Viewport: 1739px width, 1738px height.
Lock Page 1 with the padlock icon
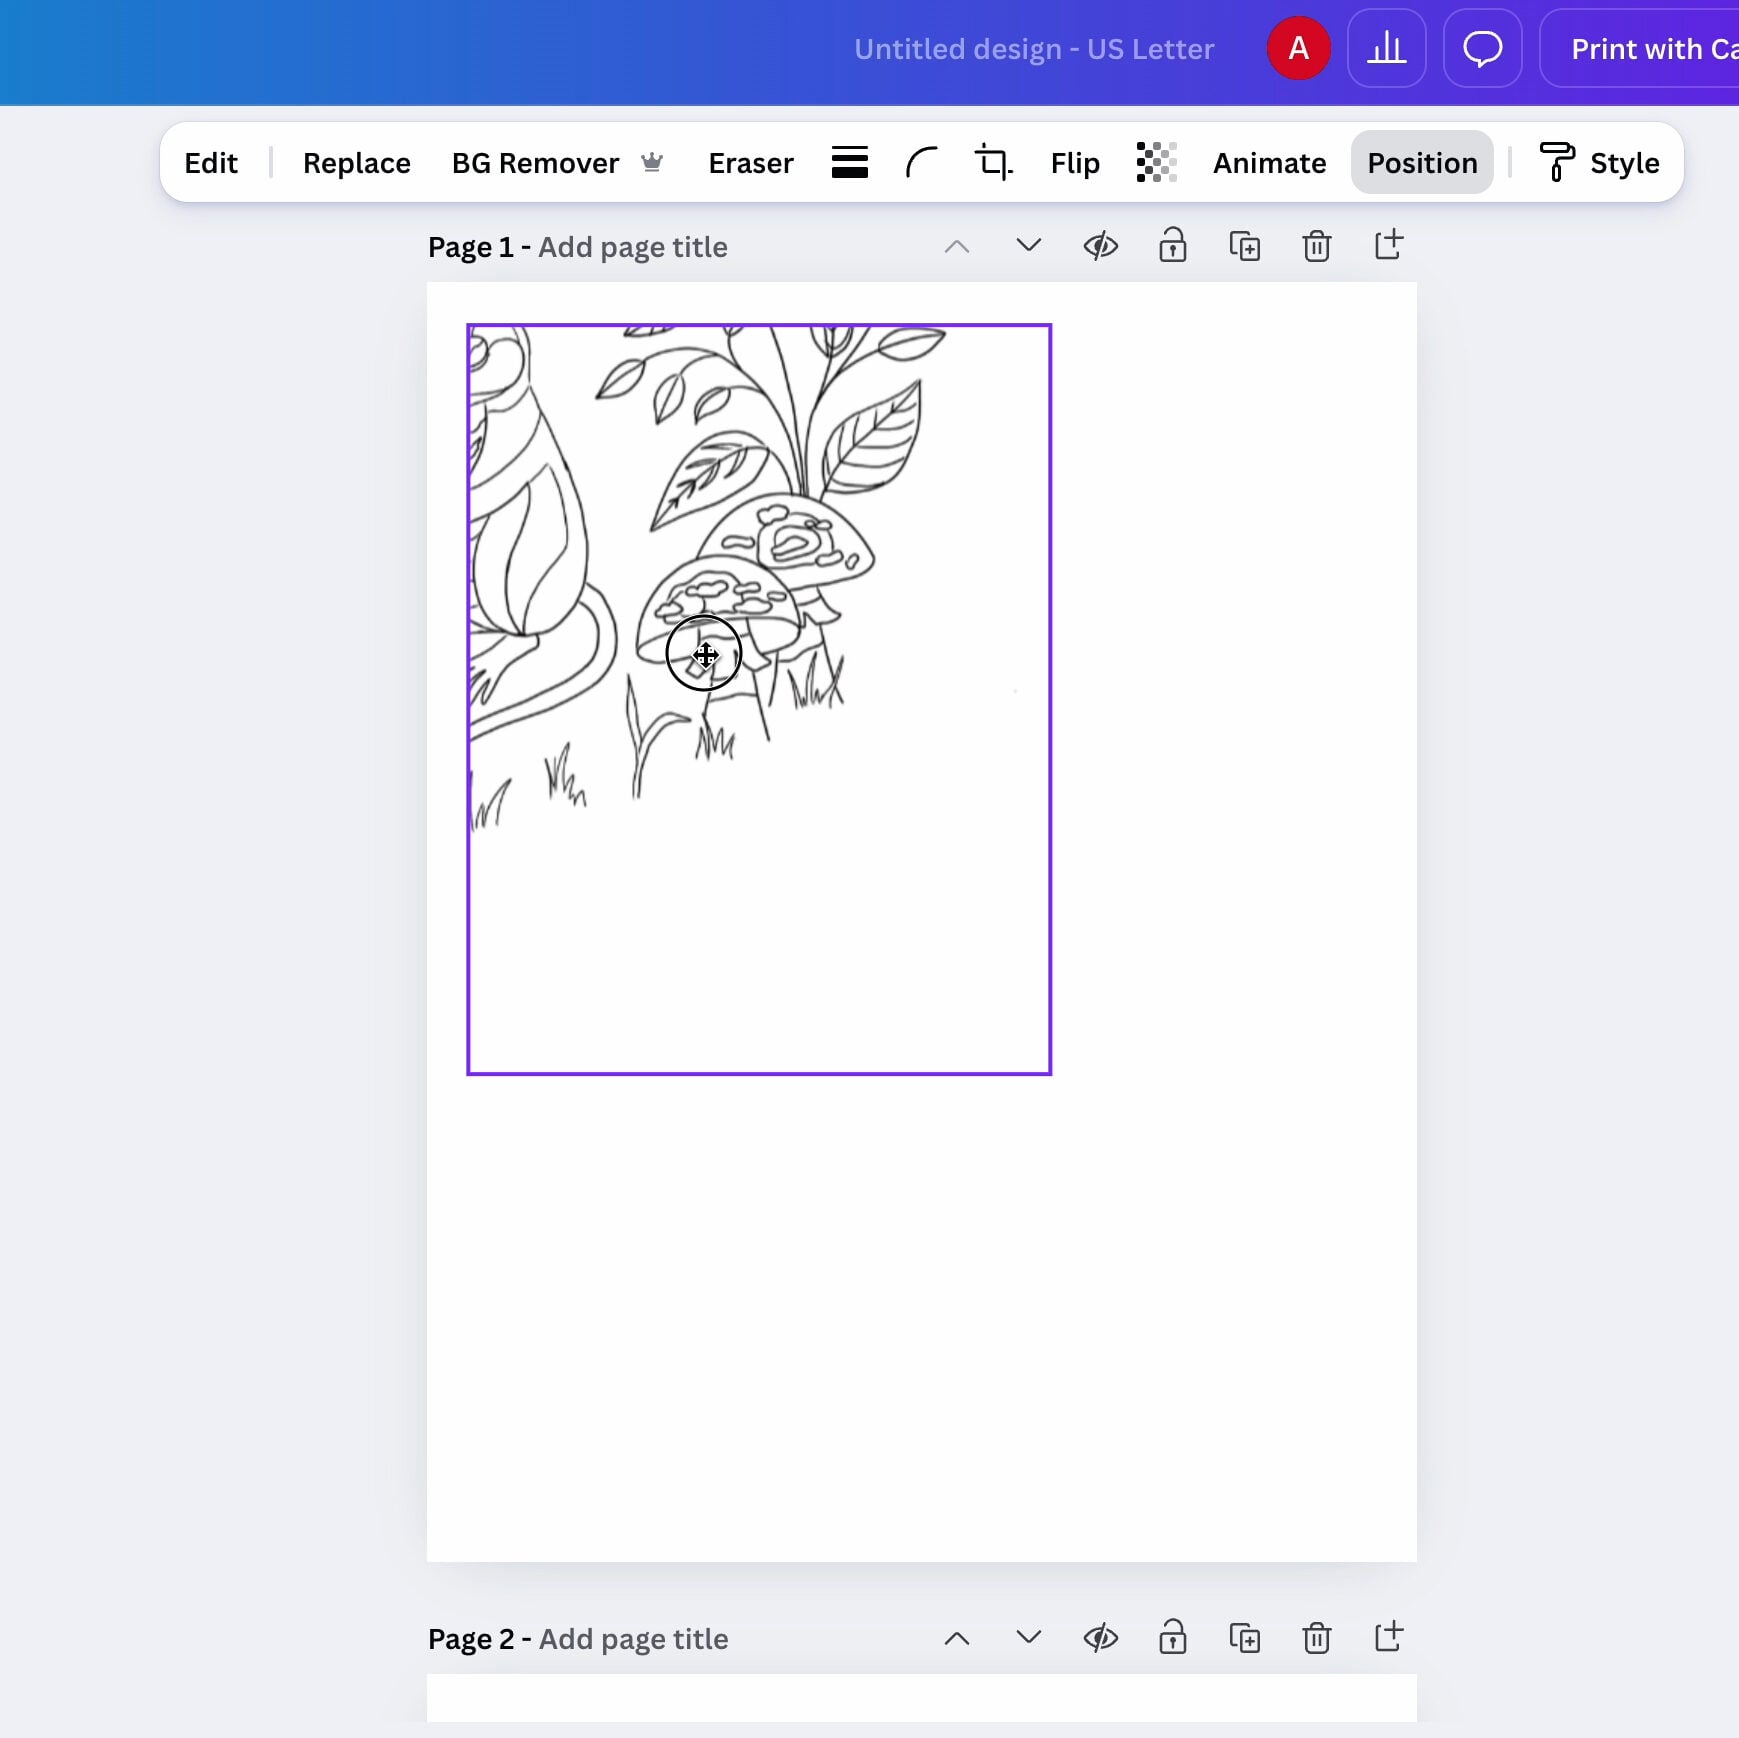pos(1173,246)
